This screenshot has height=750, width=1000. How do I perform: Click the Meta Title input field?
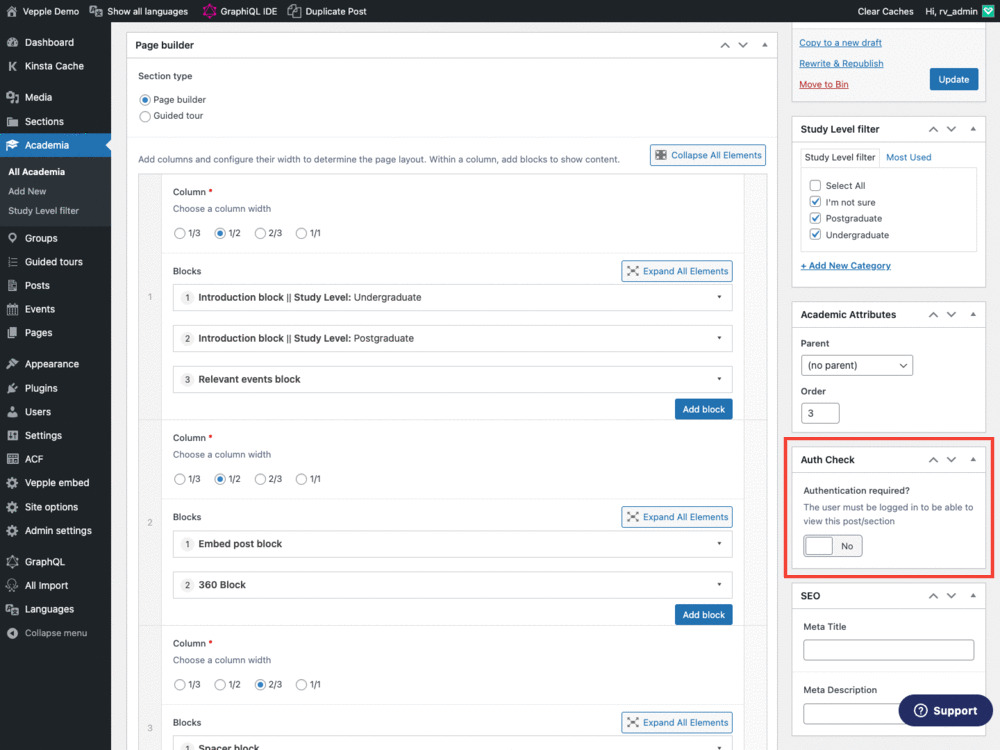point(888,650)
